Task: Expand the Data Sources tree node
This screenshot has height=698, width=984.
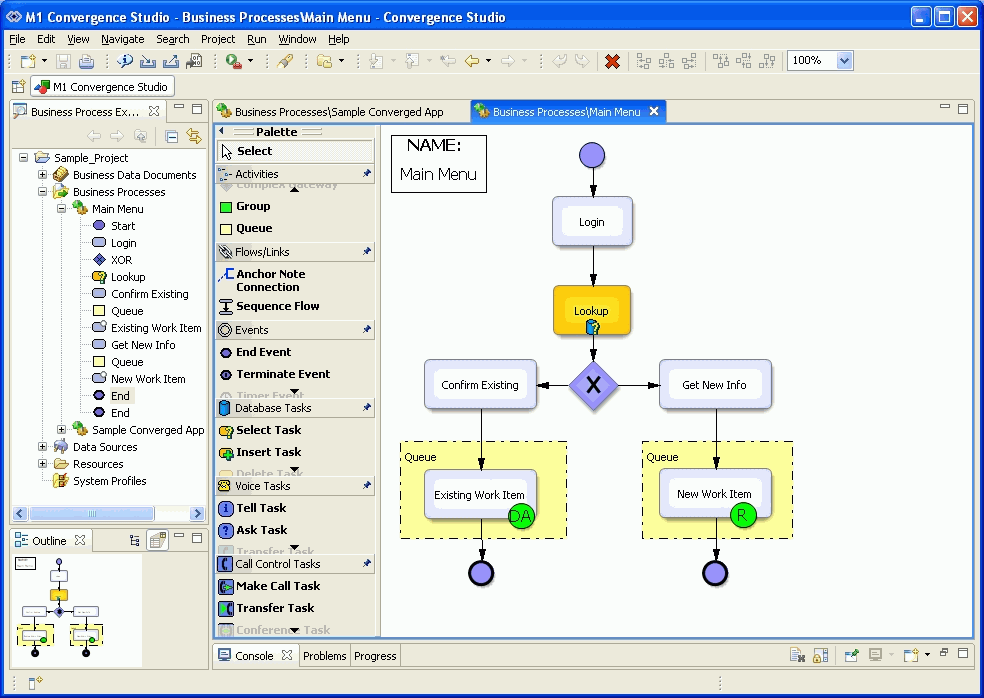Action: 43,447
